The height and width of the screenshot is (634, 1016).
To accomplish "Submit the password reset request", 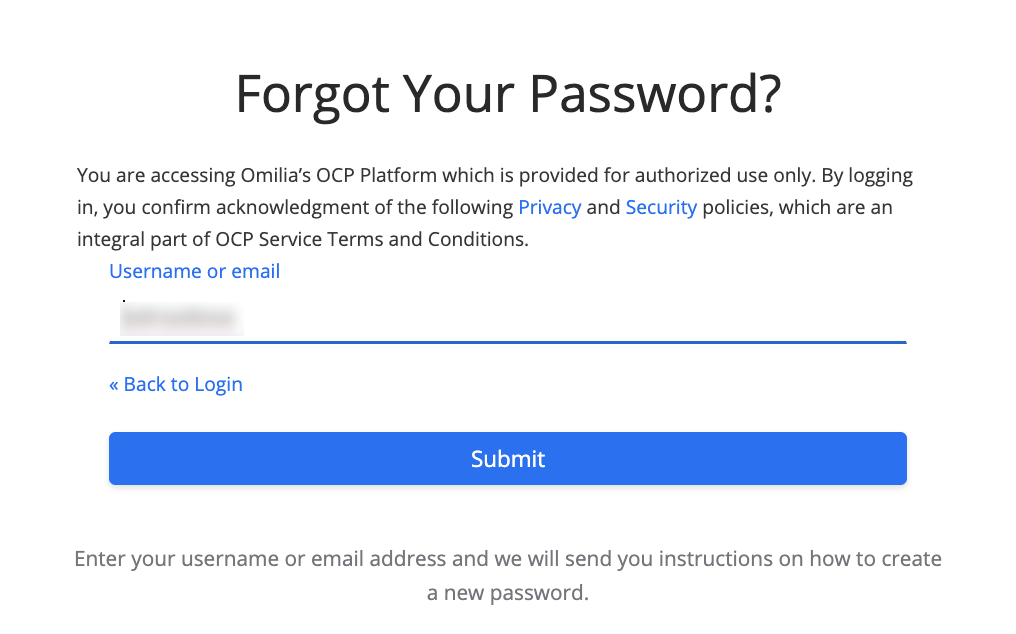I will pyautogui.click(x=507, y=458).
